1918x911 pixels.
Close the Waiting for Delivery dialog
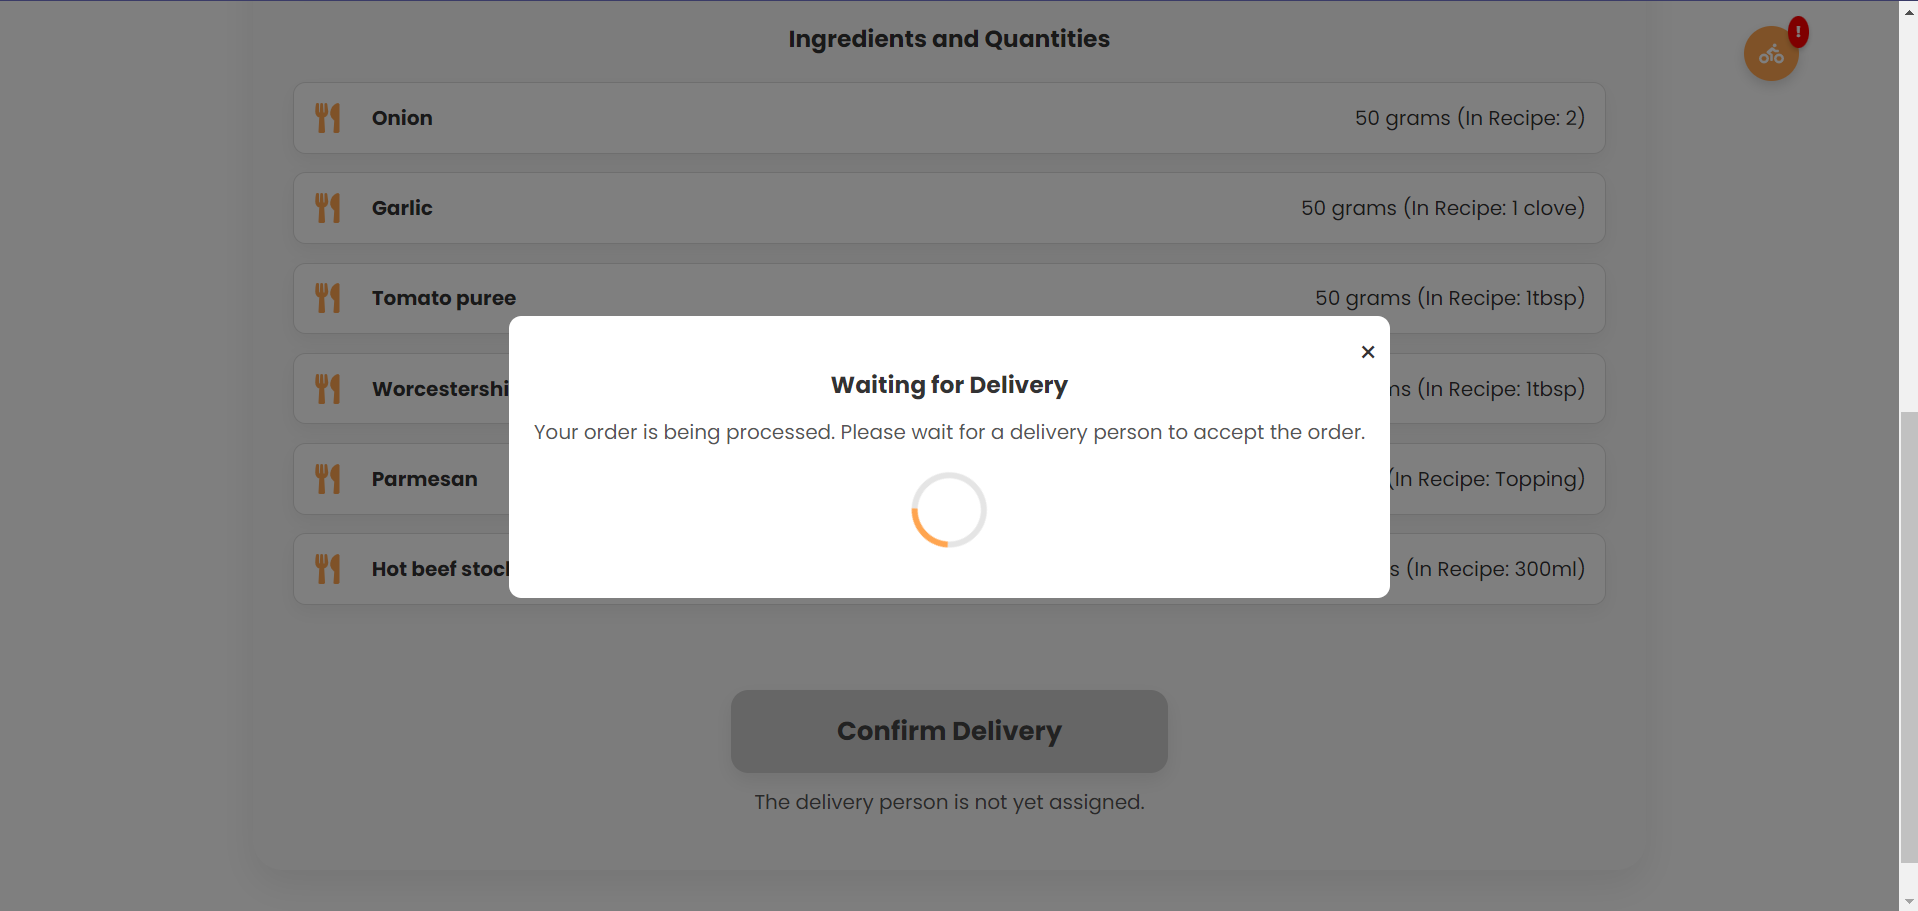(1368, 352)
